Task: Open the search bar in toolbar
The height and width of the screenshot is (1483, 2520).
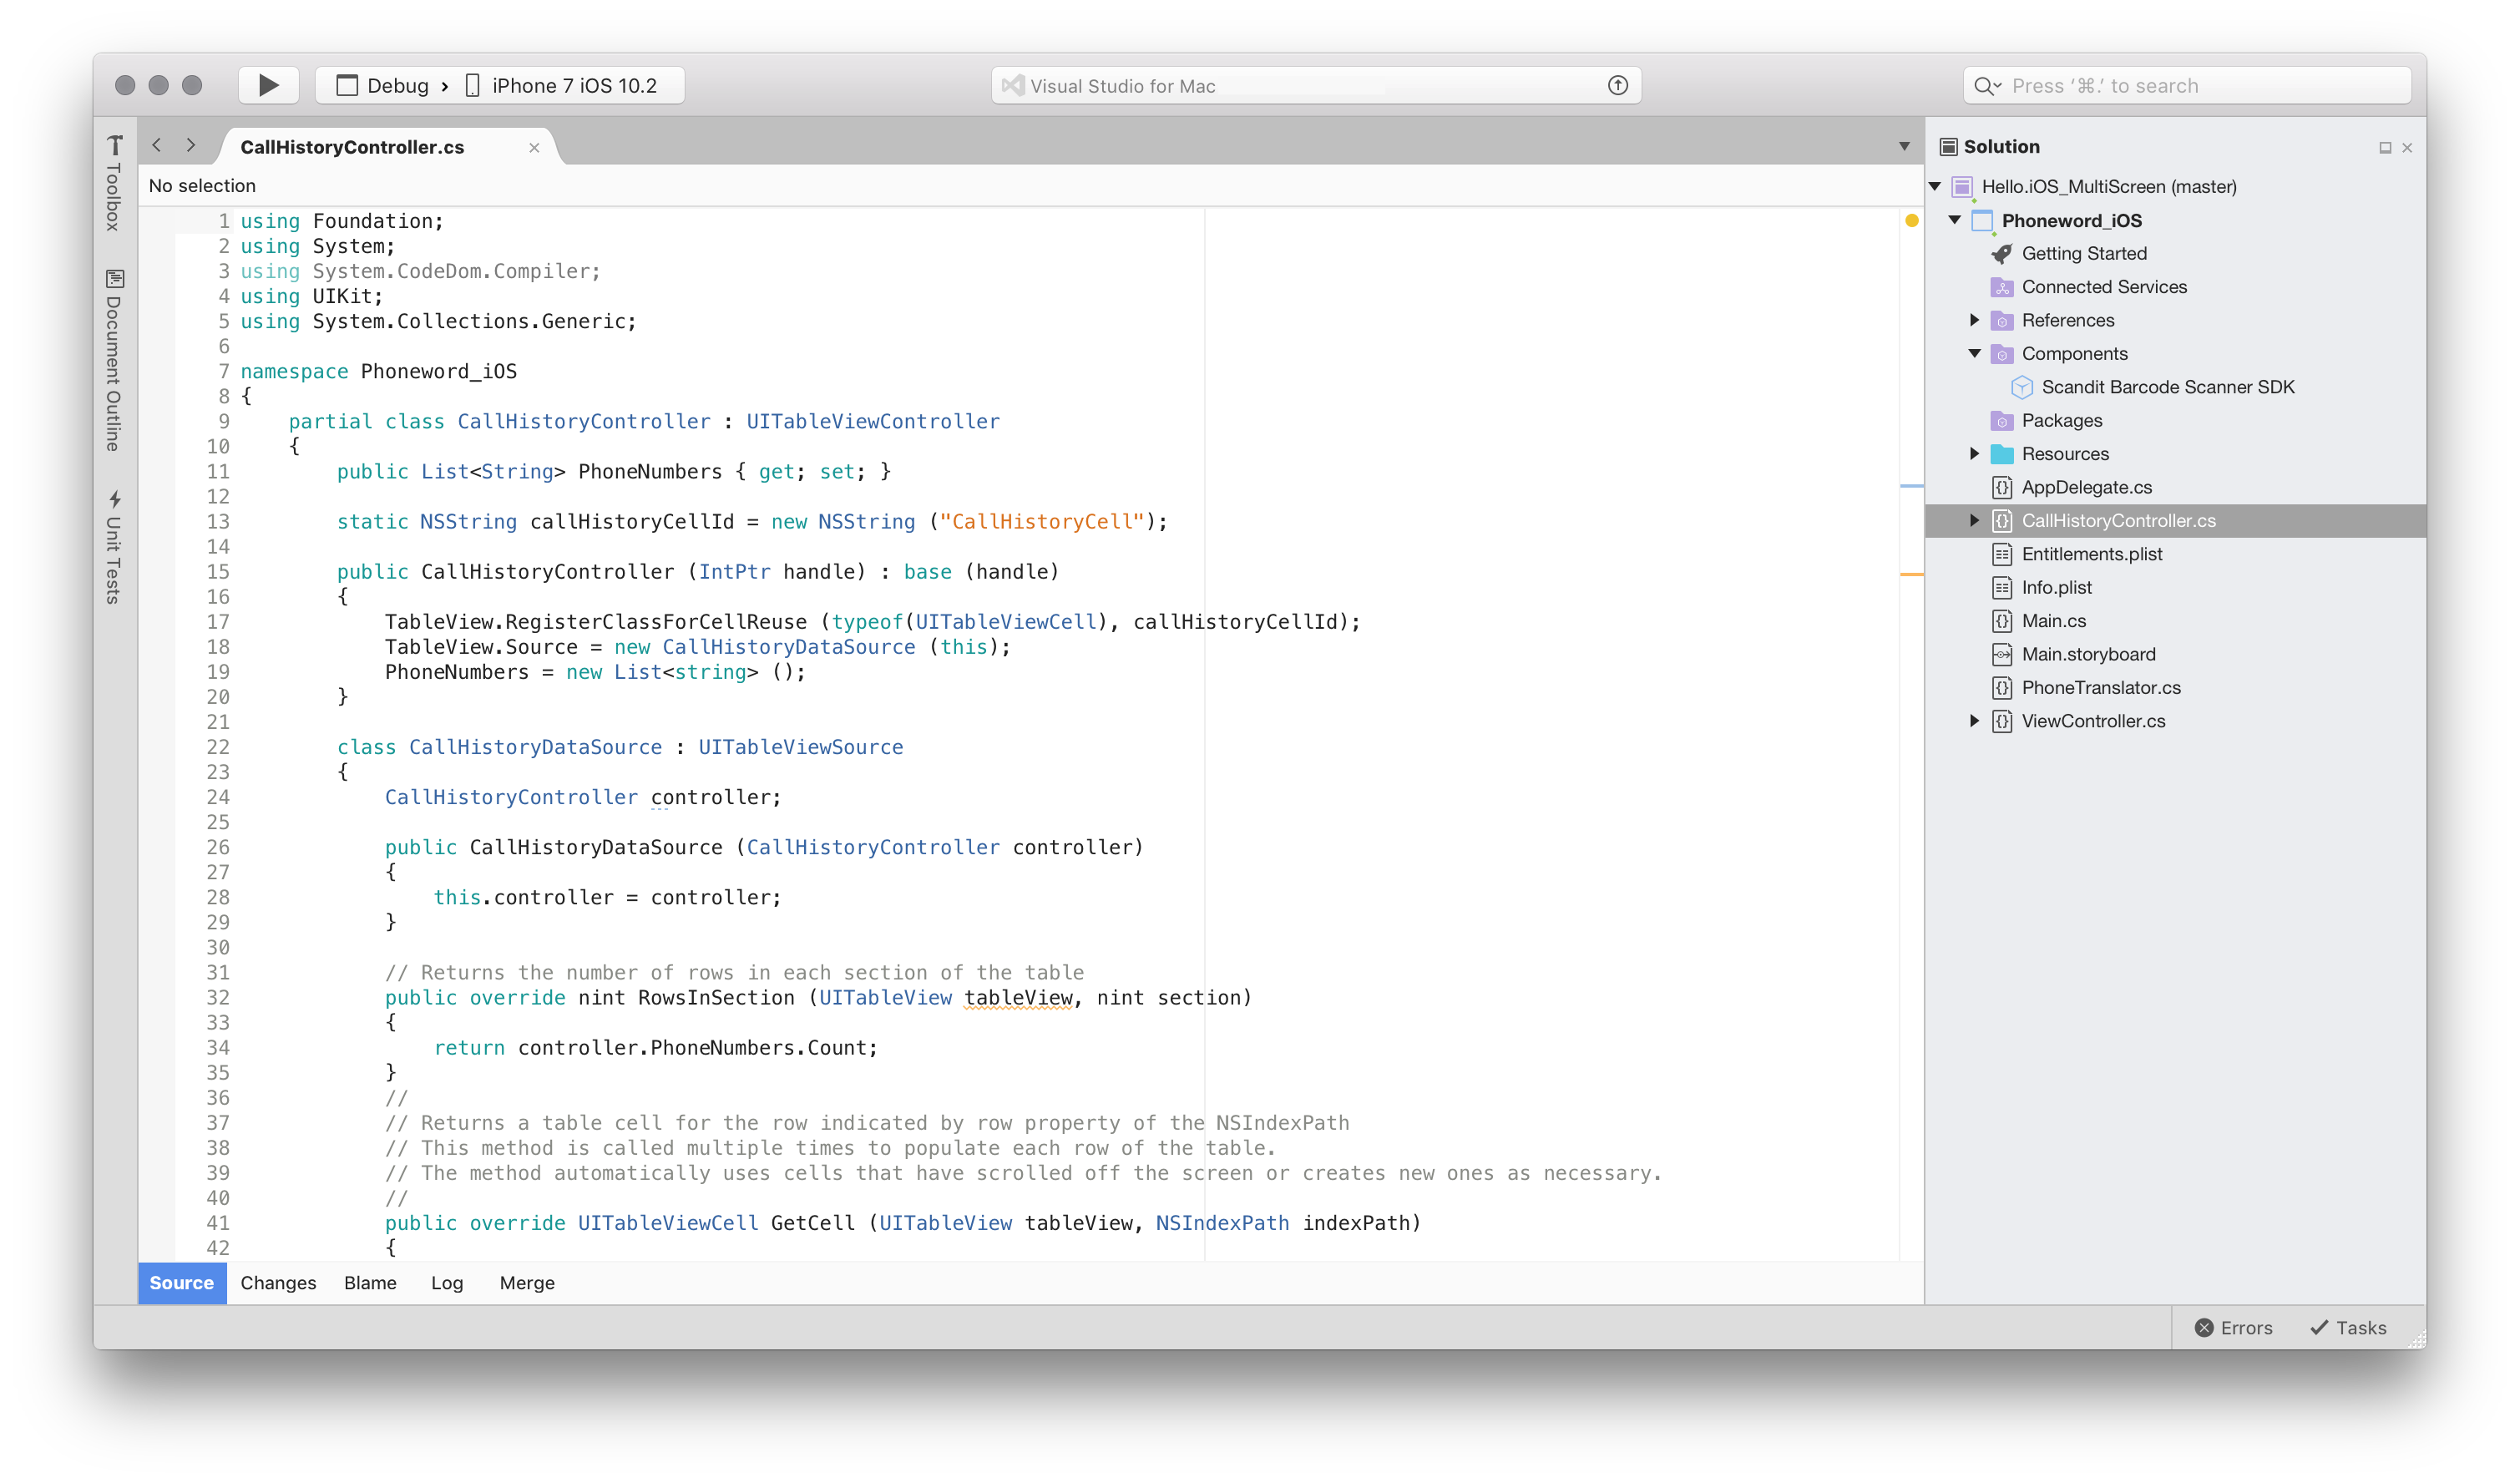Action: pos(2189,83)
